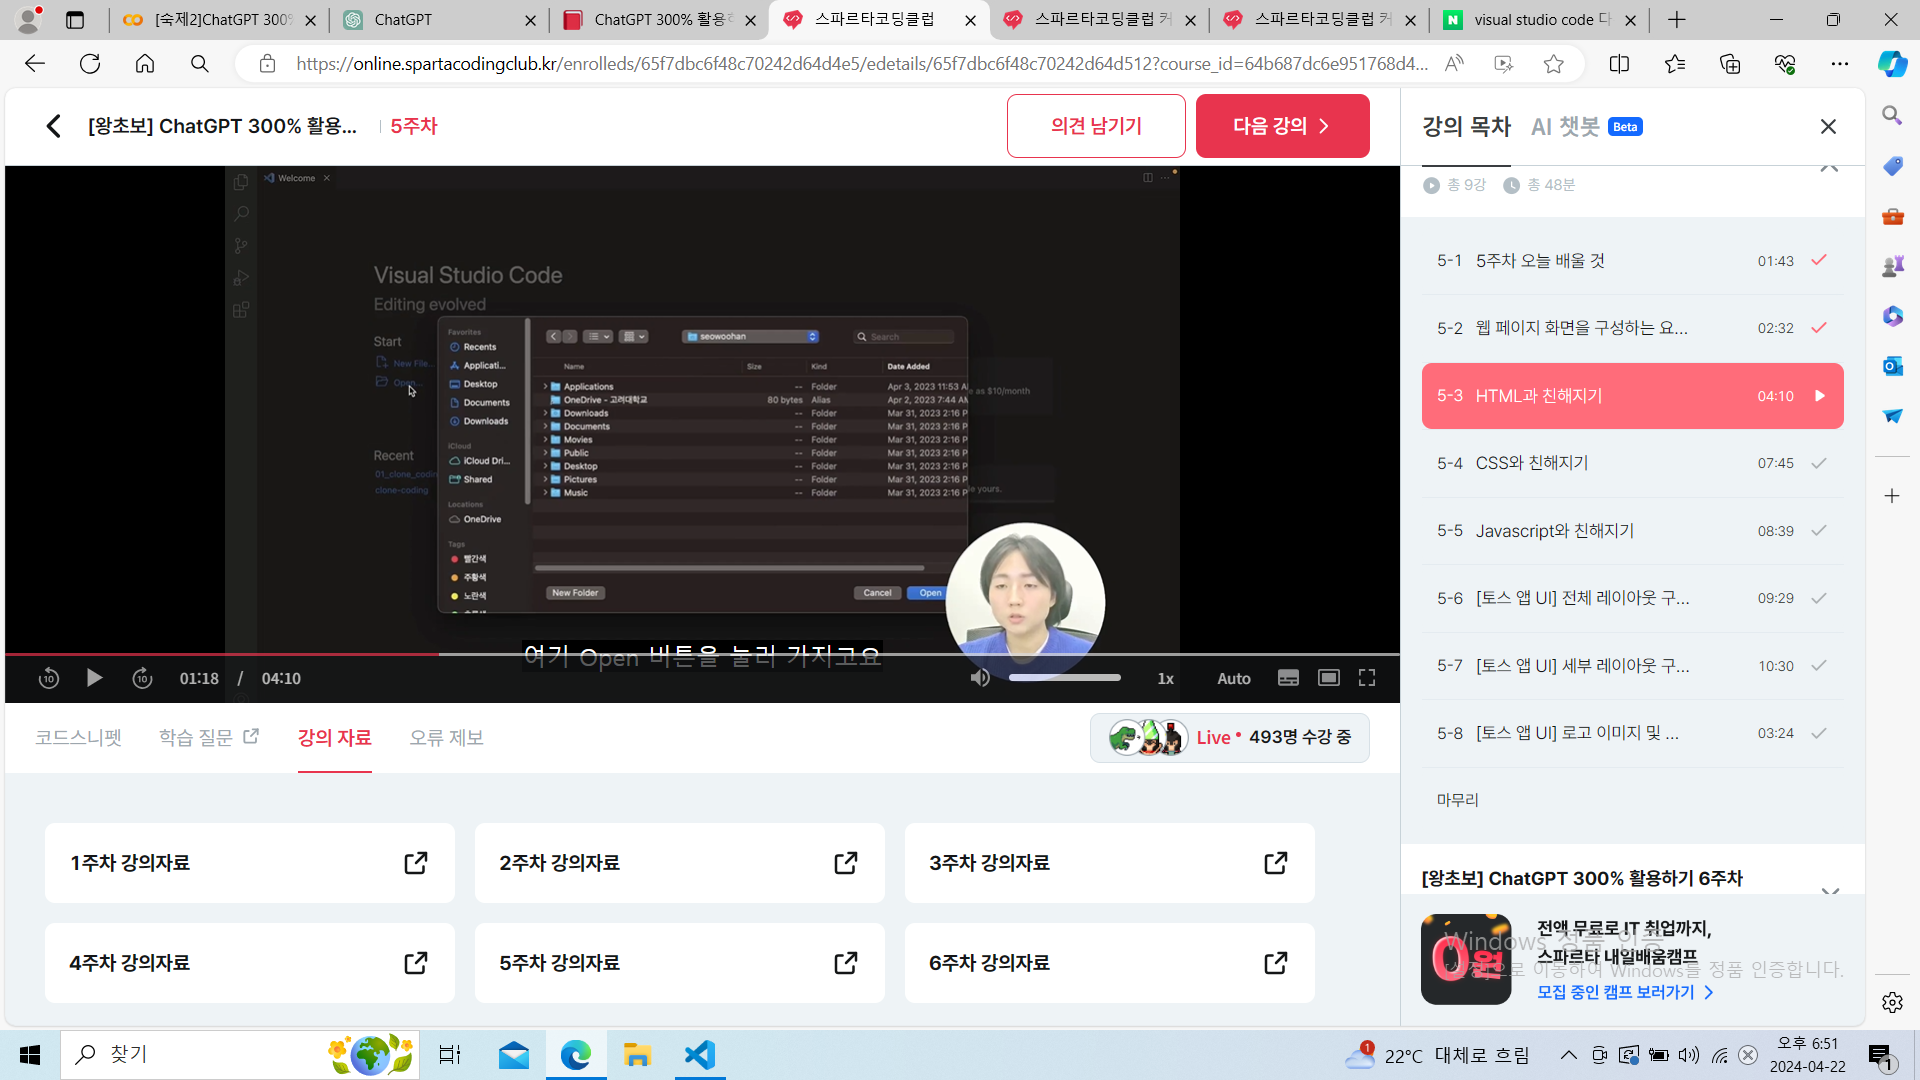Go to the next lecture with 다음 강의
Screen dimensions: 1920x1080
coord(1282,126)
